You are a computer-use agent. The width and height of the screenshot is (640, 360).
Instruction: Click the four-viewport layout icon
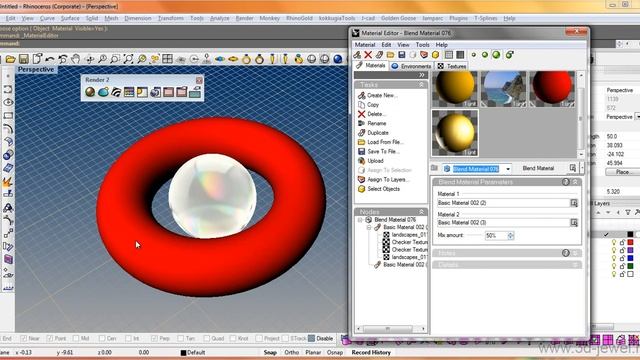tap(167, 59)
